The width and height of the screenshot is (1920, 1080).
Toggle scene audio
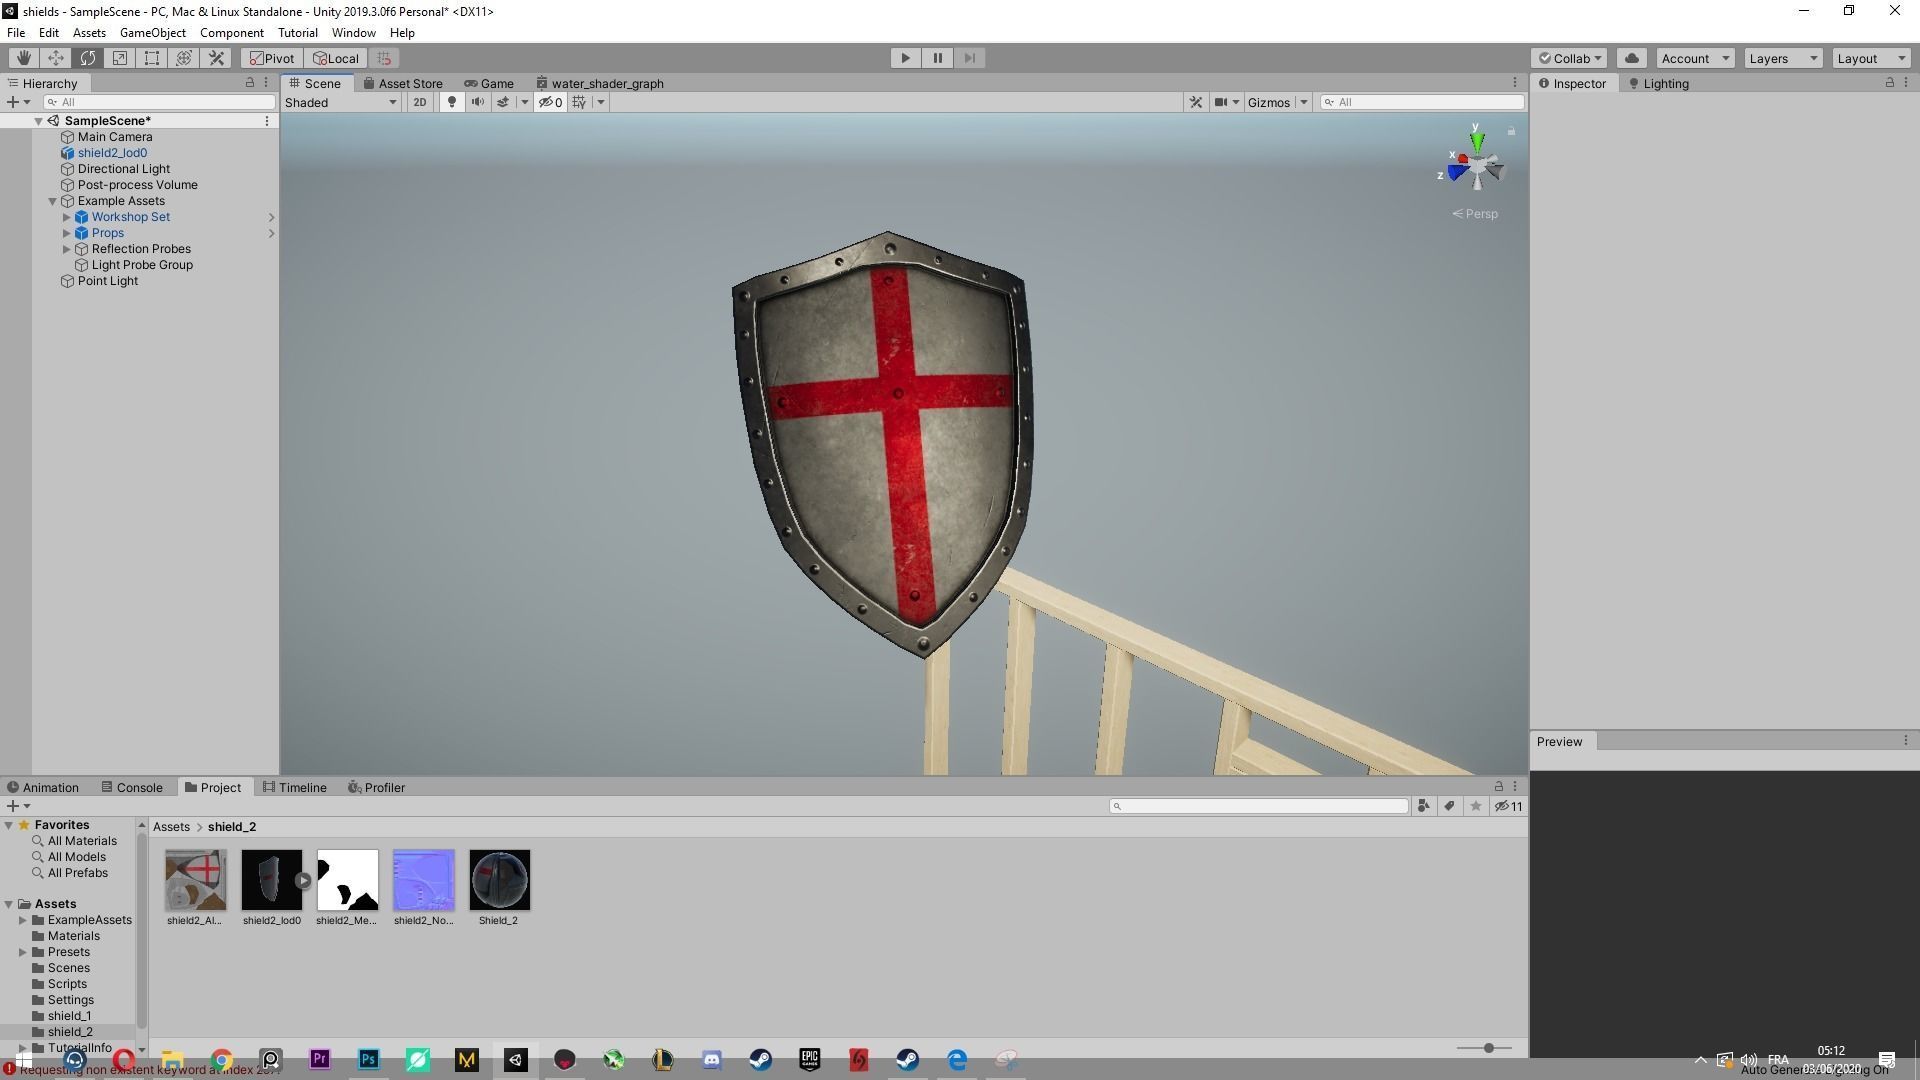[478, 102]
